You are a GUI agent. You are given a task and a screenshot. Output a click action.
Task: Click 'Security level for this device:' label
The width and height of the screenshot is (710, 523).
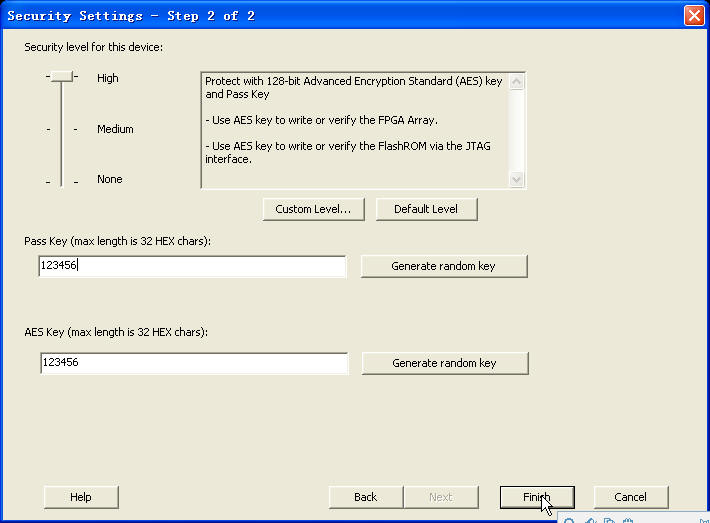(93, 47)
